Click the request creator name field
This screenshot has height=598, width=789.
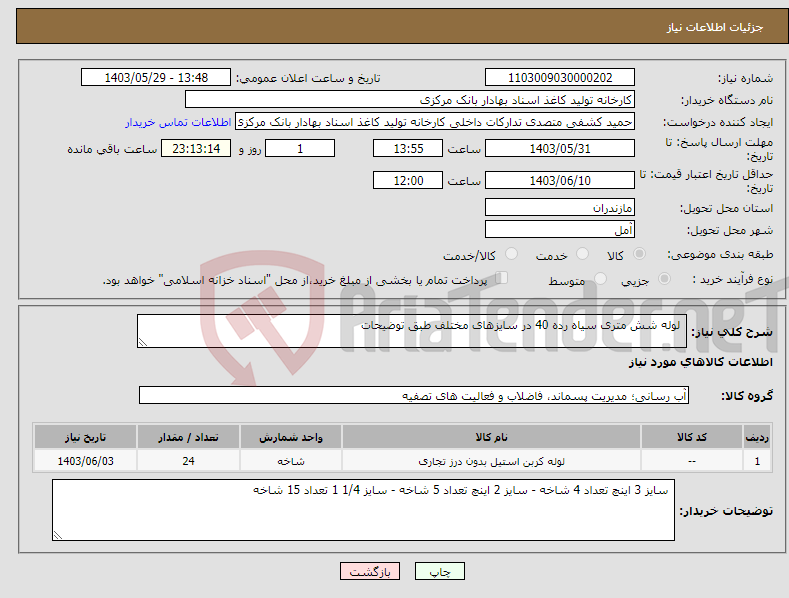(435, 122)
